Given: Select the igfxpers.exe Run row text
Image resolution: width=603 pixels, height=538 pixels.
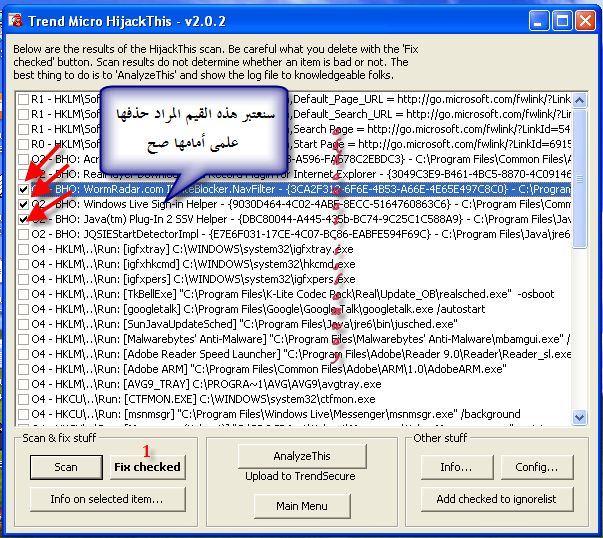Looking at the screenshot, I should click(x=193, y=279).
